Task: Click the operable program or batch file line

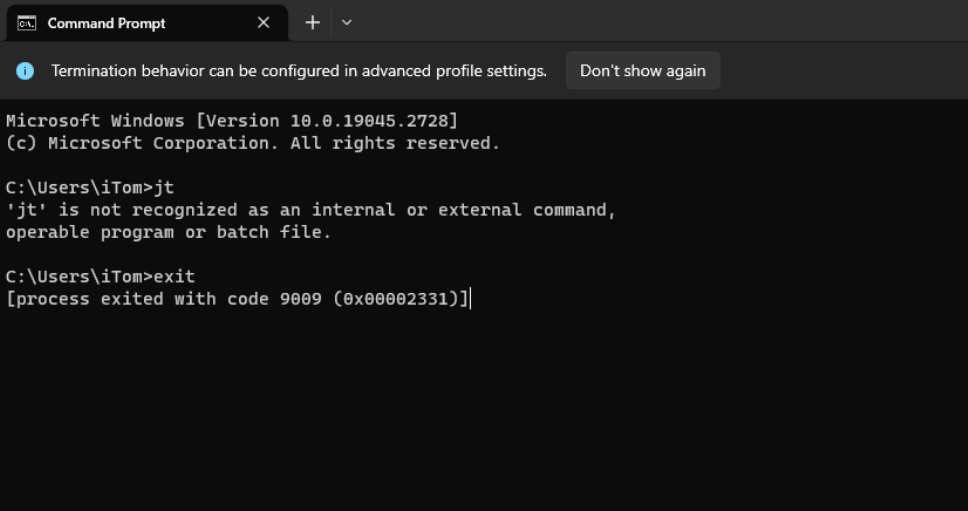Action: 169,233
